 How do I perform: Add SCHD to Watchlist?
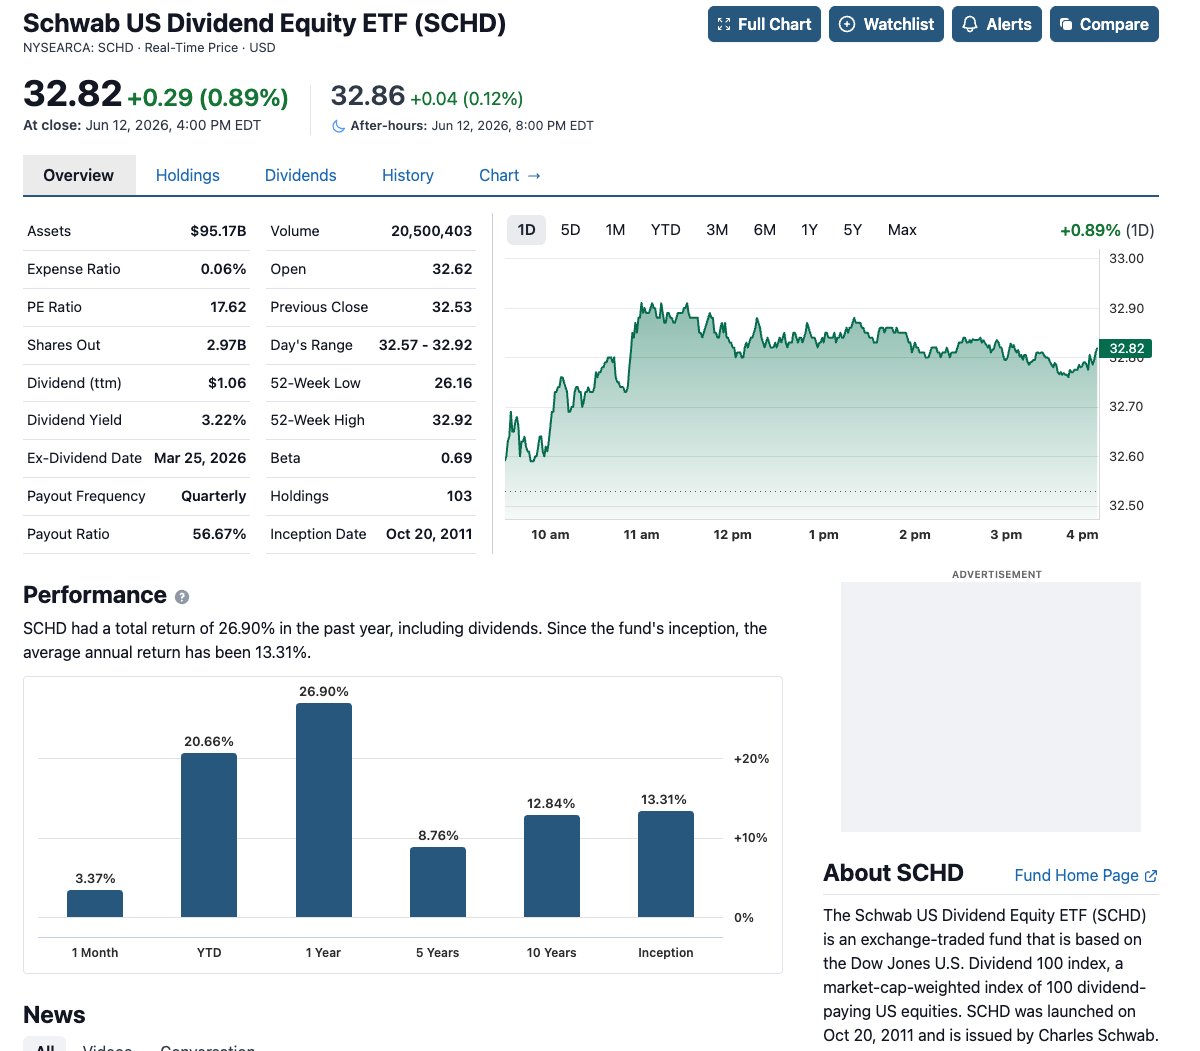[886, 24]
